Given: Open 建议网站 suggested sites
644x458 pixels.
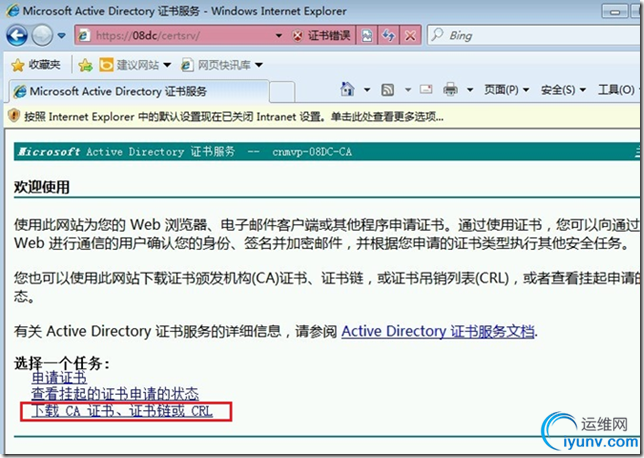Looking at the screenshot, I should tap(135, 65).
